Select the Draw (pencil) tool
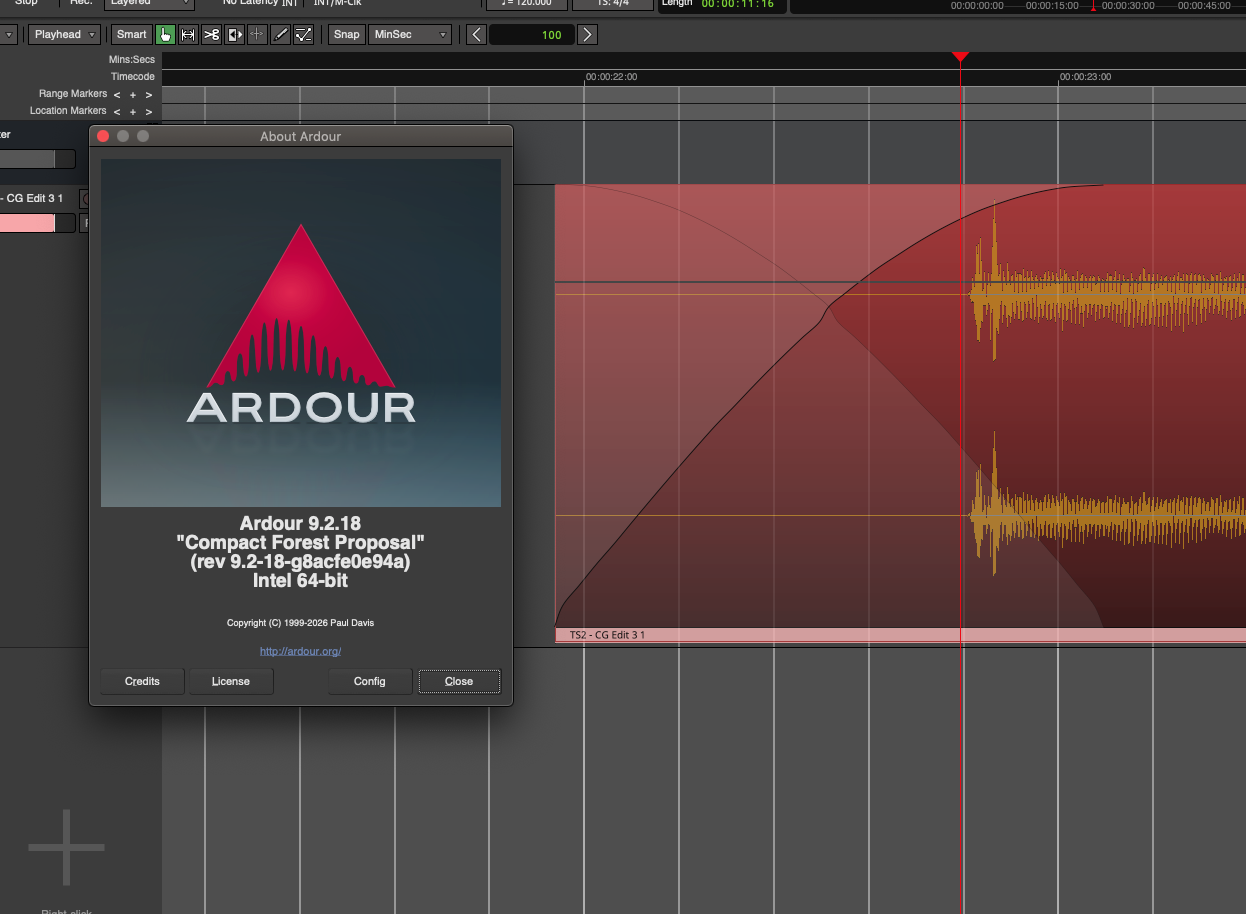 coord(281,35)
